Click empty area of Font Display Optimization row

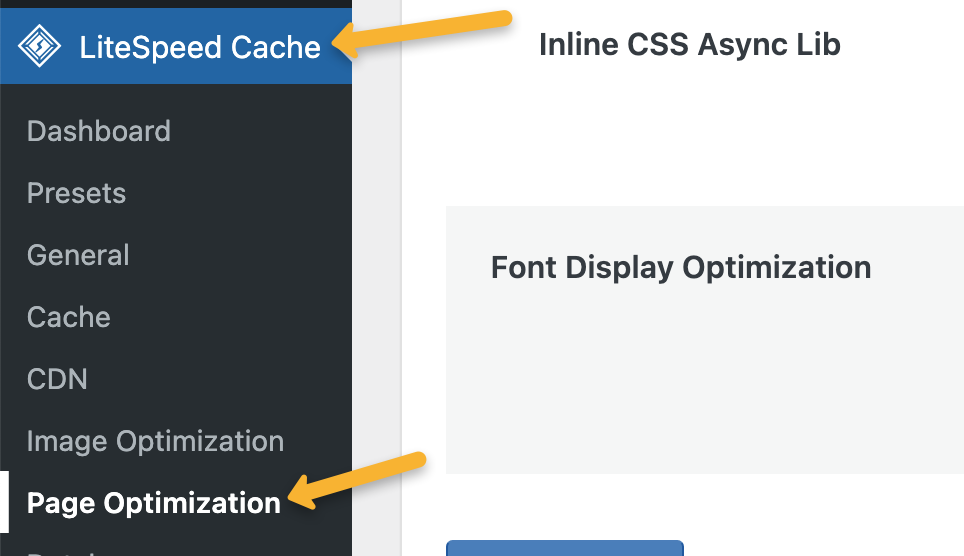tap(700, 390)
